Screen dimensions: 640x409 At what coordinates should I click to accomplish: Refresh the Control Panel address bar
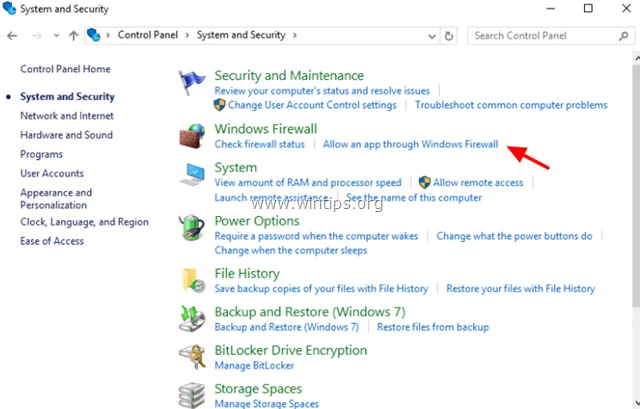pos(449,36)
